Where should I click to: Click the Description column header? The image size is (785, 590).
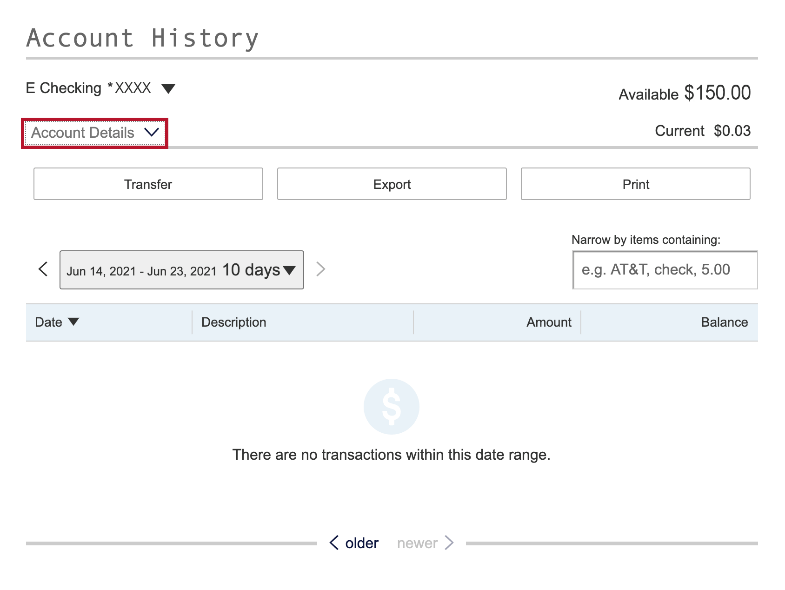234,322
